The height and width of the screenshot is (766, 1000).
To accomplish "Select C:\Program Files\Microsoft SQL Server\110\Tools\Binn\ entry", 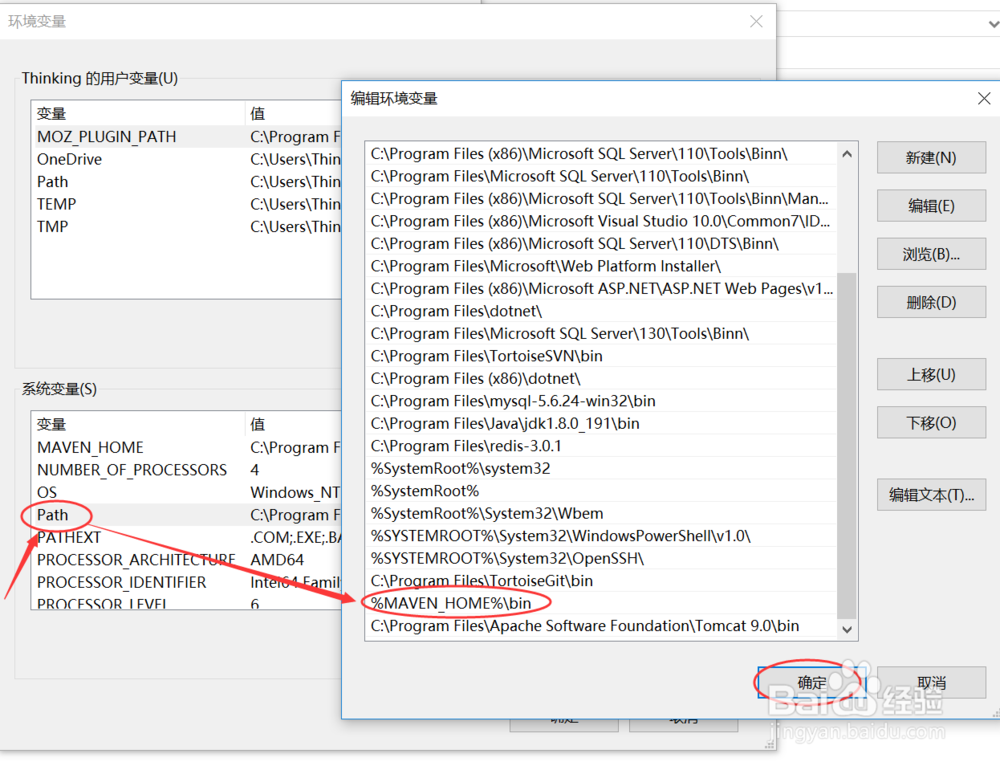I will pos(601,176).
